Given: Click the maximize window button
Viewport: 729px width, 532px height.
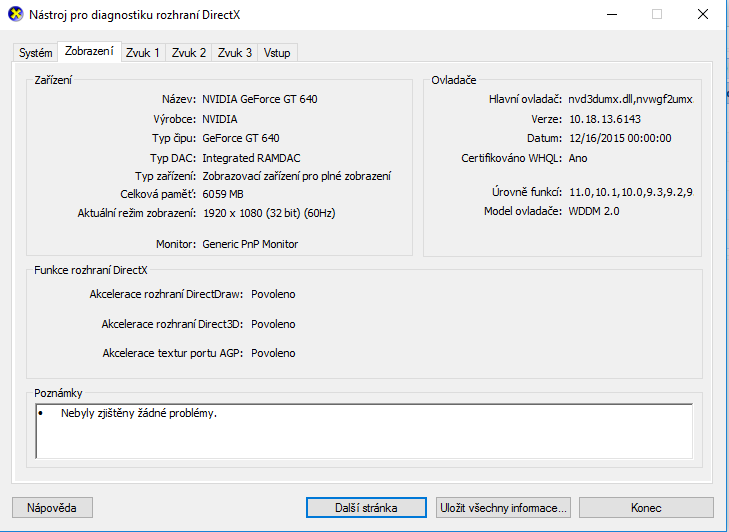Looking at the screenshot, I should coord(657,14).
